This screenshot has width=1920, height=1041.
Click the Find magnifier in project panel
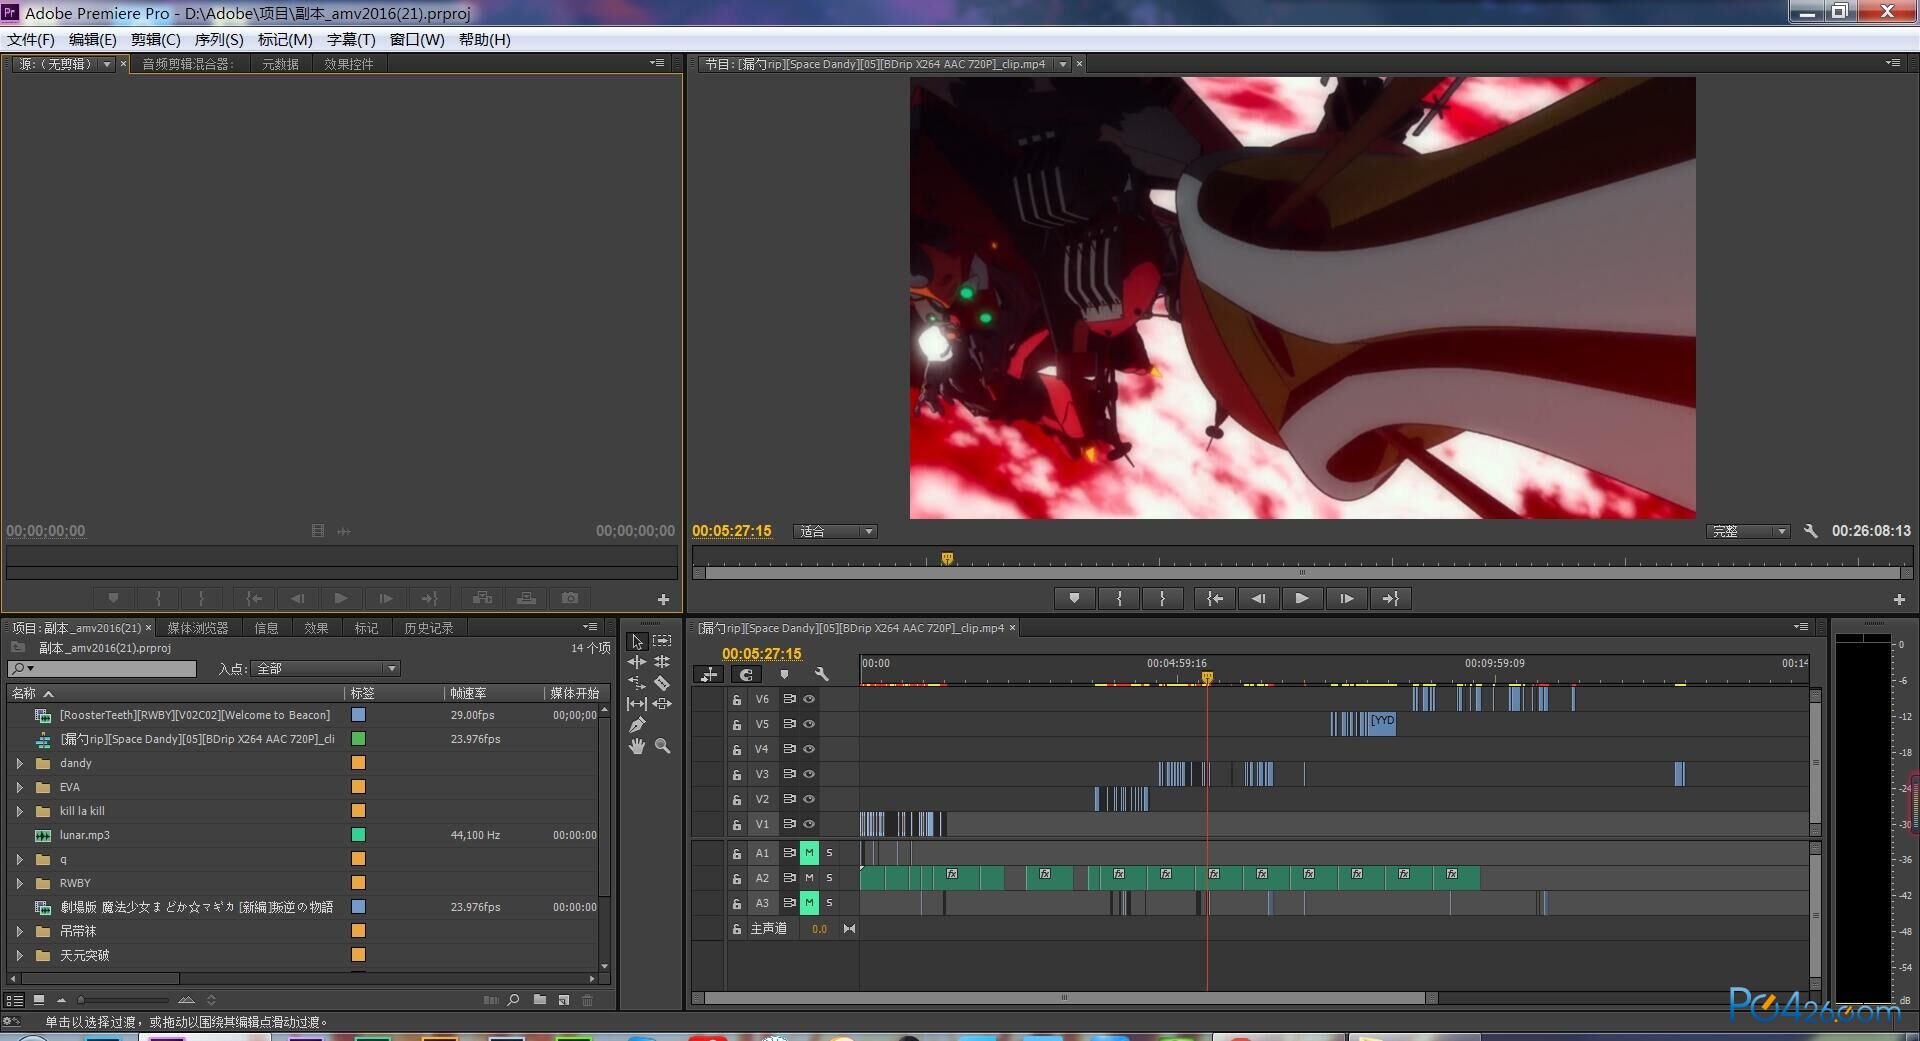pyautogui.click(x=514, y=1000)
